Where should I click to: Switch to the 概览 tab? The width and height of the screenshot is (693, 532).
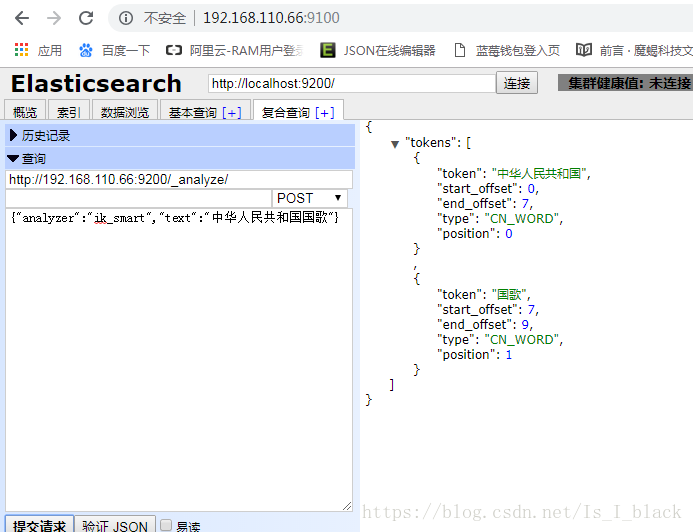(x=25, y=110)
